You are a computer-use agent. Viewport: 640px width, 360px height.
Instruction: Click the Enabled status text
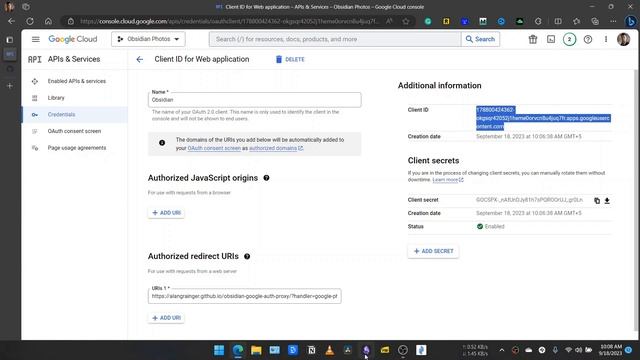click(494, 227)
